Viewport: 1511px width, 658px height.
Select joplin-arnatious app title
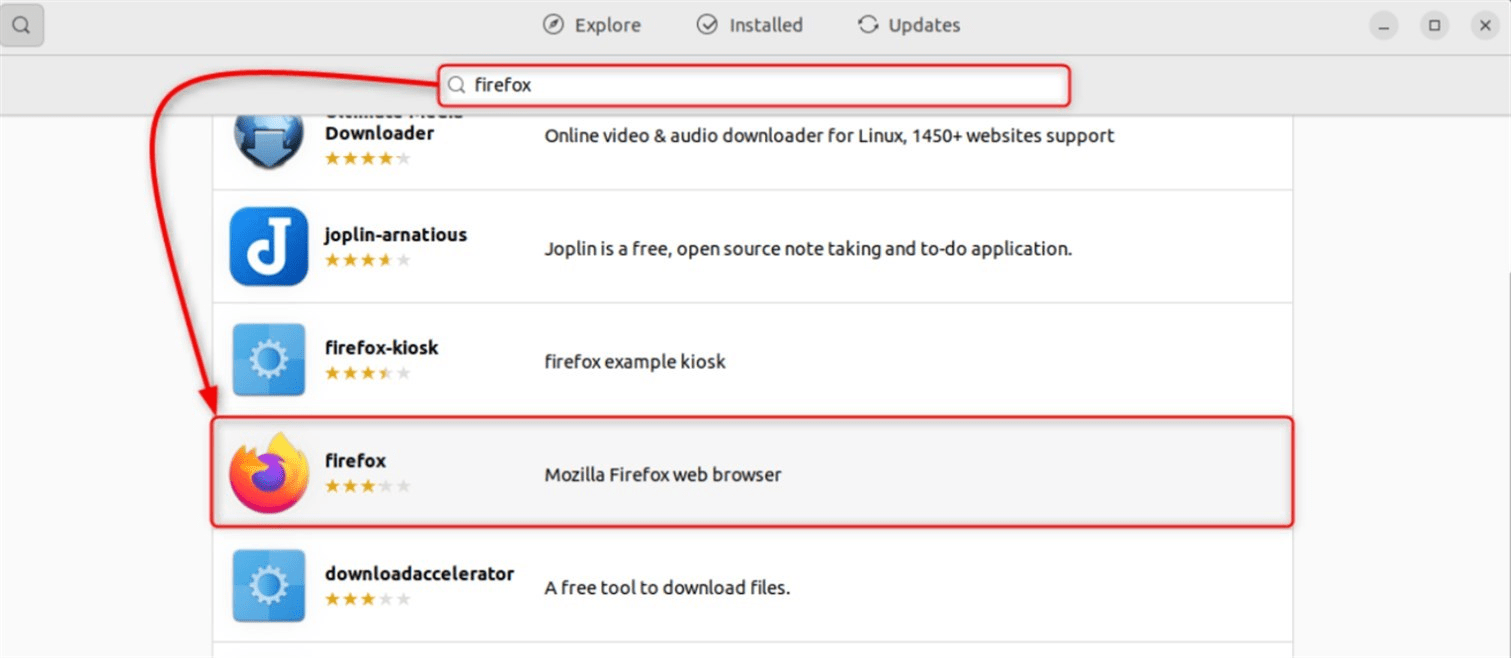[396, 235]
